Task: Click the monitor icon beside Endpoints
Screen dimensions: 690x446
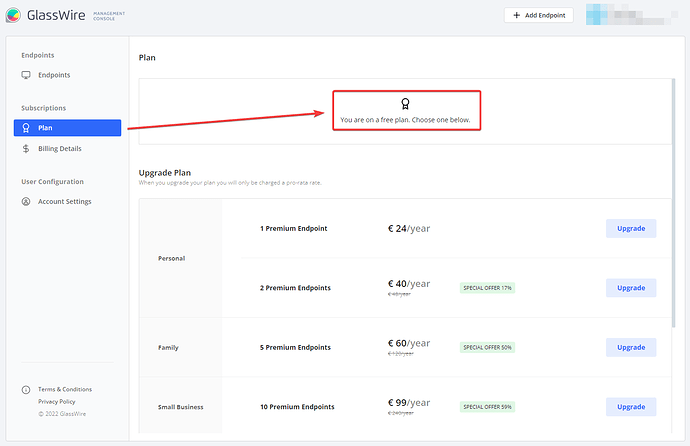Action: click(27, 75)
